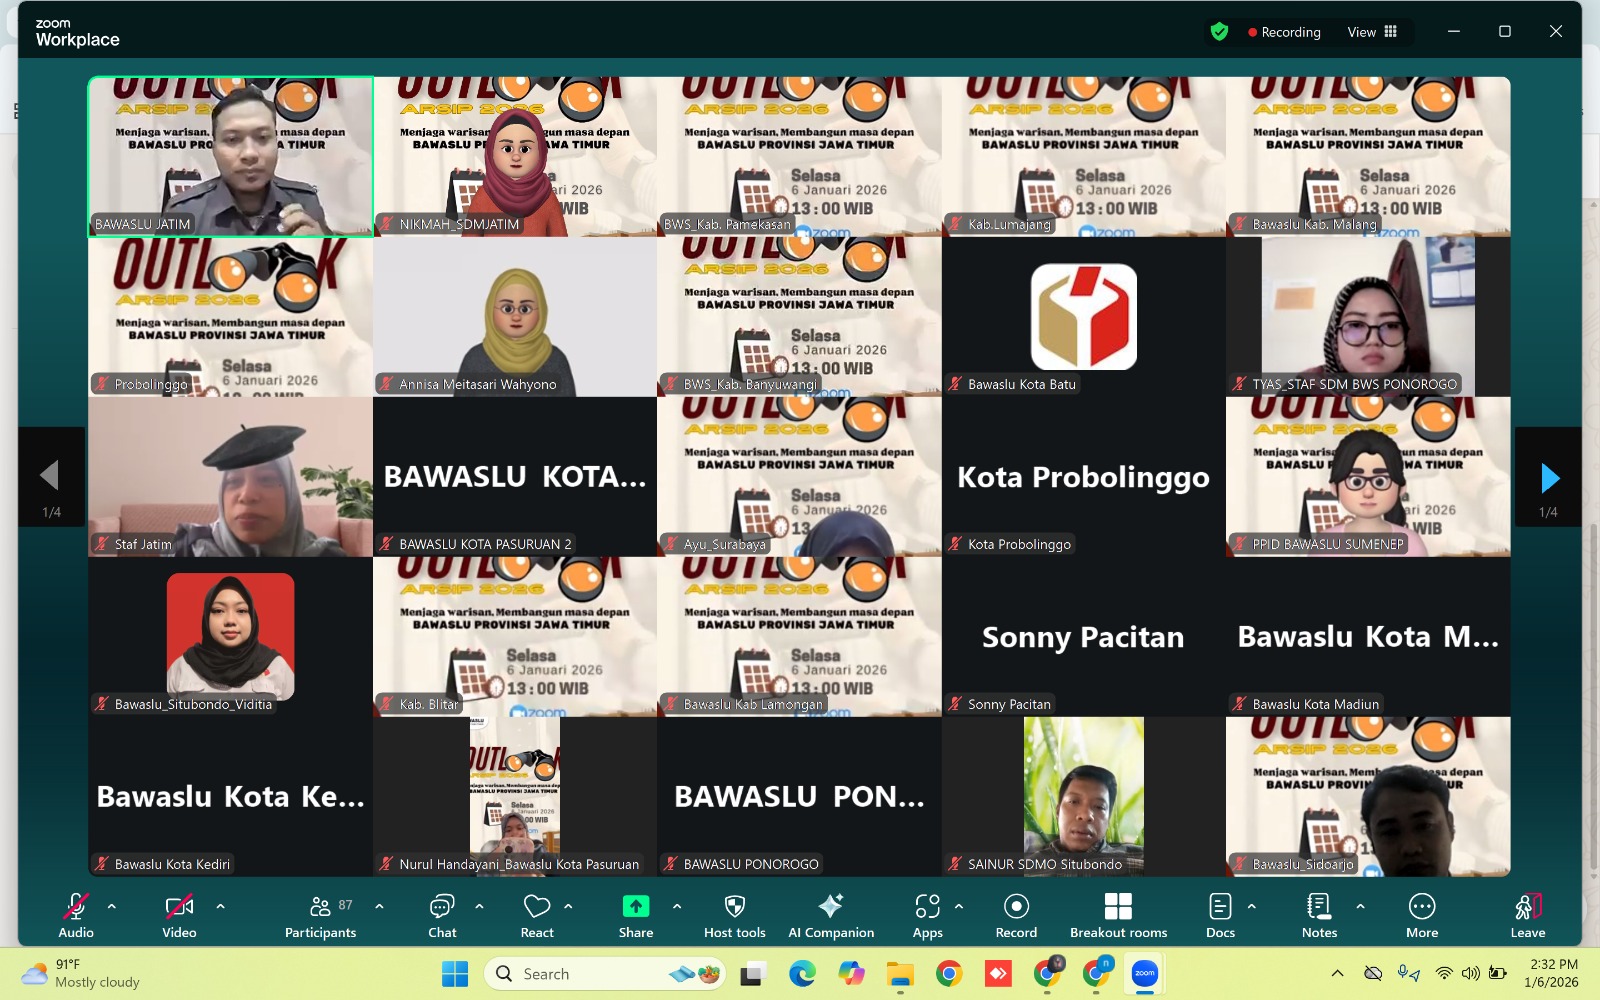1600x1000 pixels.
Task: Open the Notes options chevron
Action: point(1358,908)
